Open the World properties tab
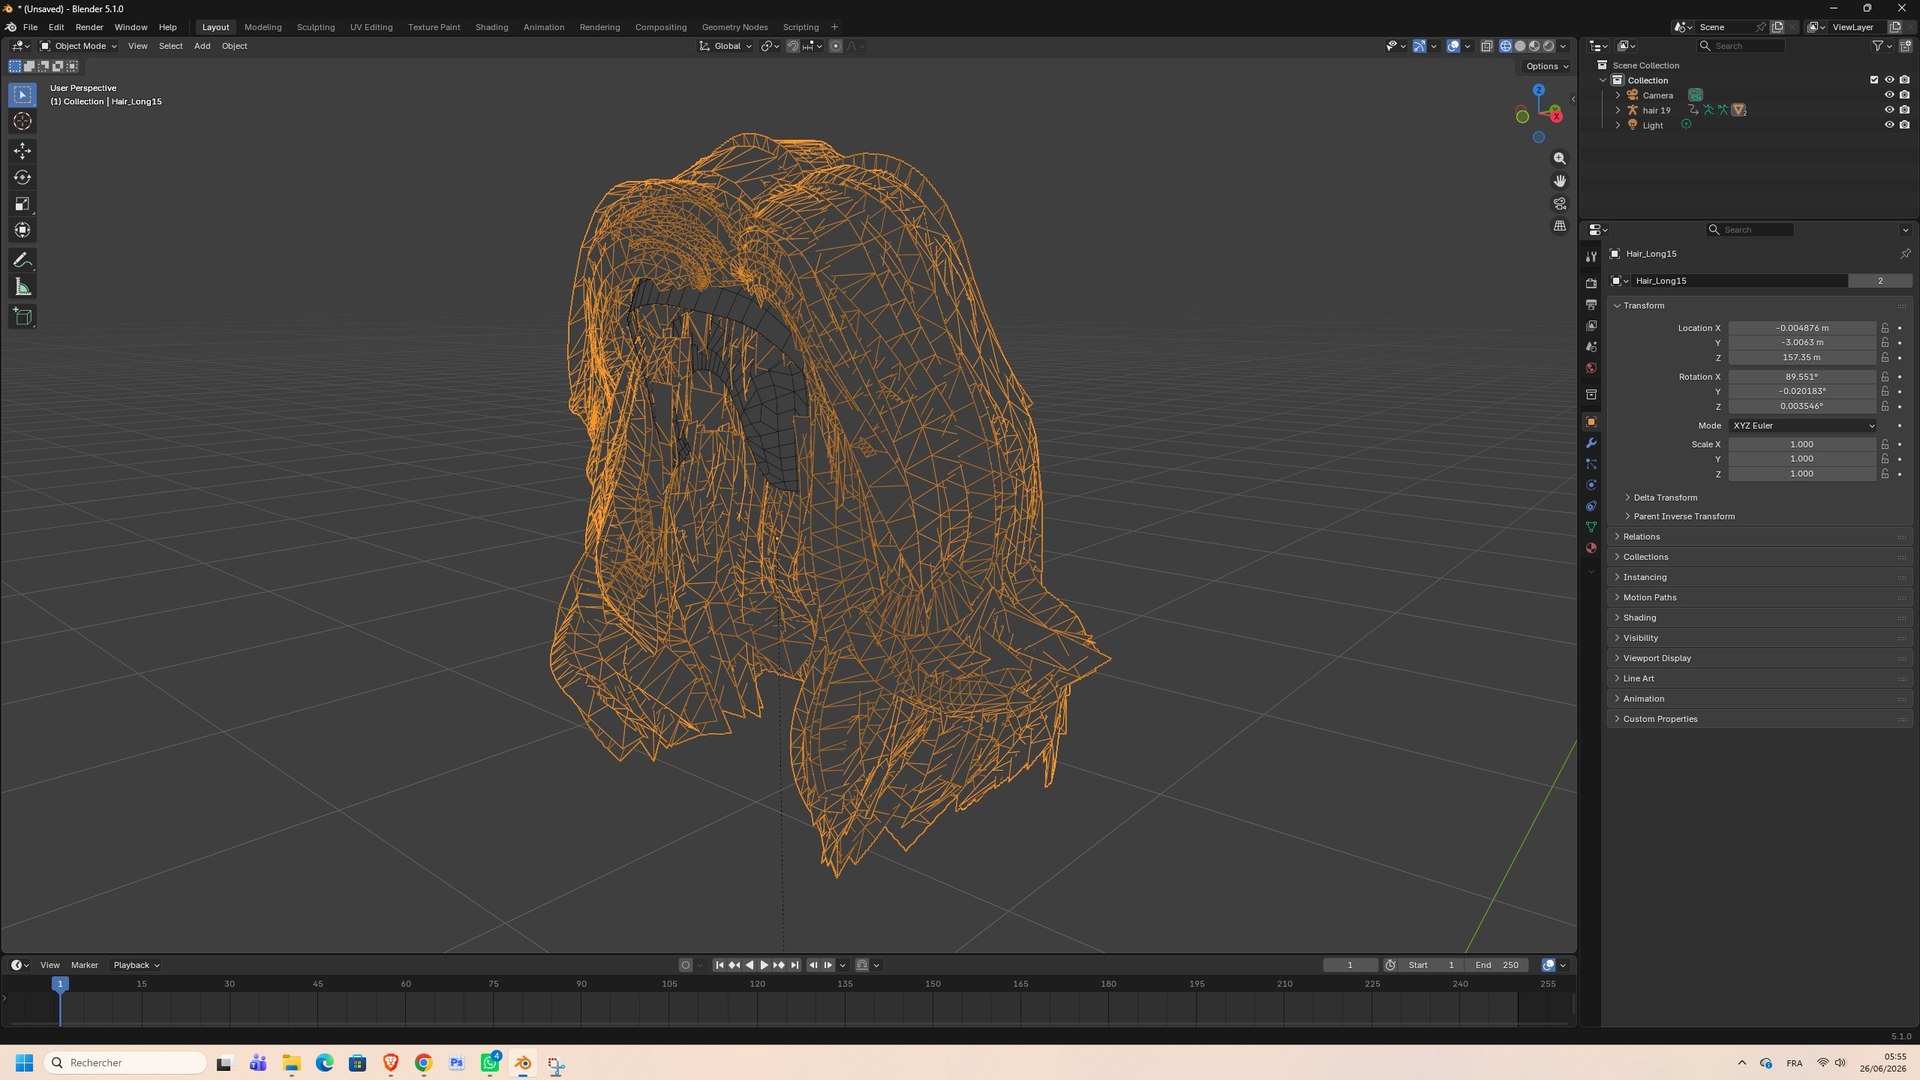1920x1080 pixels. [x=1591, y=368]
